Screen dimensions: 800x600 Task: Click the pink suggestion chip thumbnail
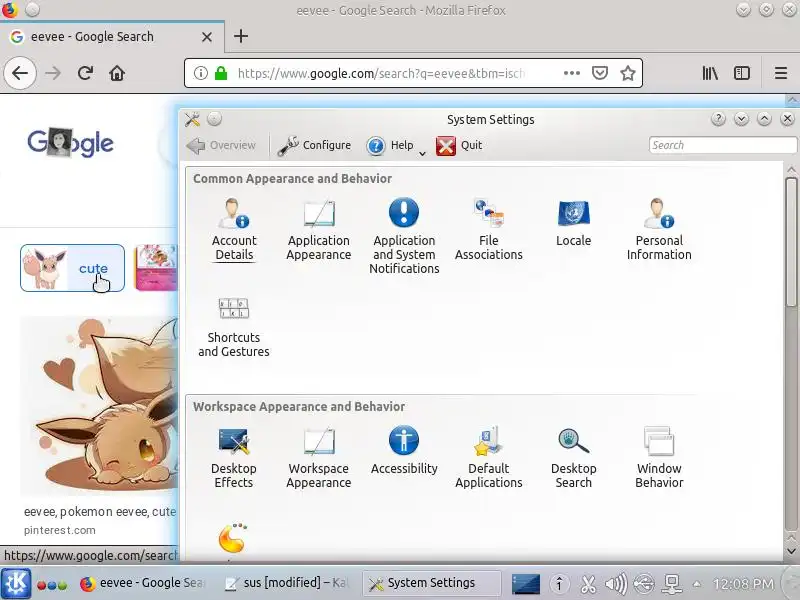coord(156,268)
